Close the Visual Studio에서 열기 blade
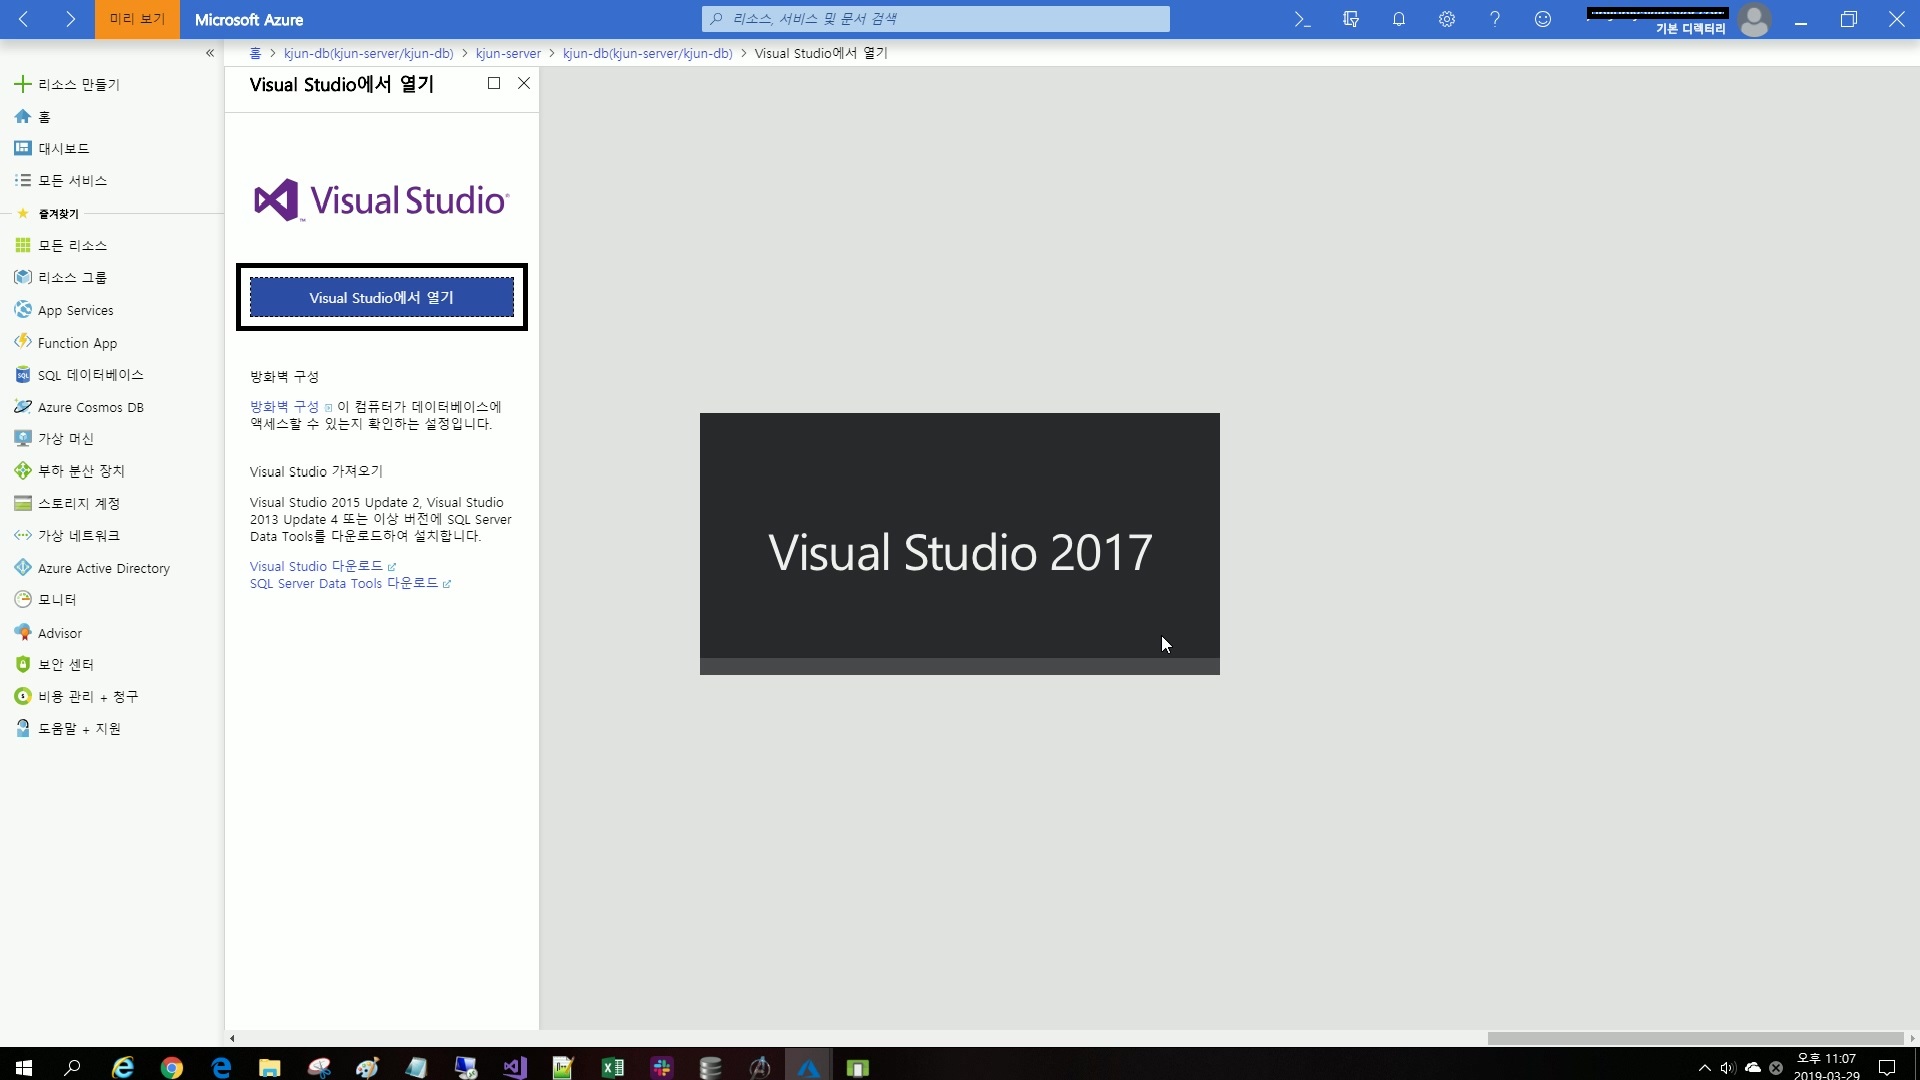This screenshot has width=1920, height=1080. point(524,84)
